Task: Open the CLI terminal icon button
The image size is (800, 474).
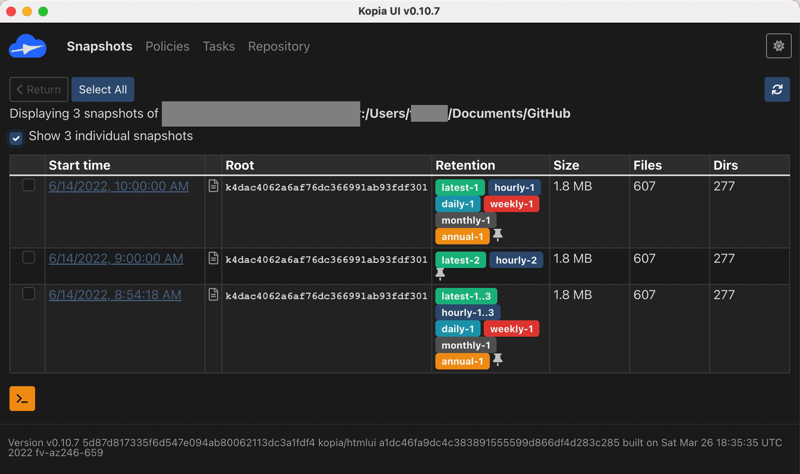Action: 22,398
